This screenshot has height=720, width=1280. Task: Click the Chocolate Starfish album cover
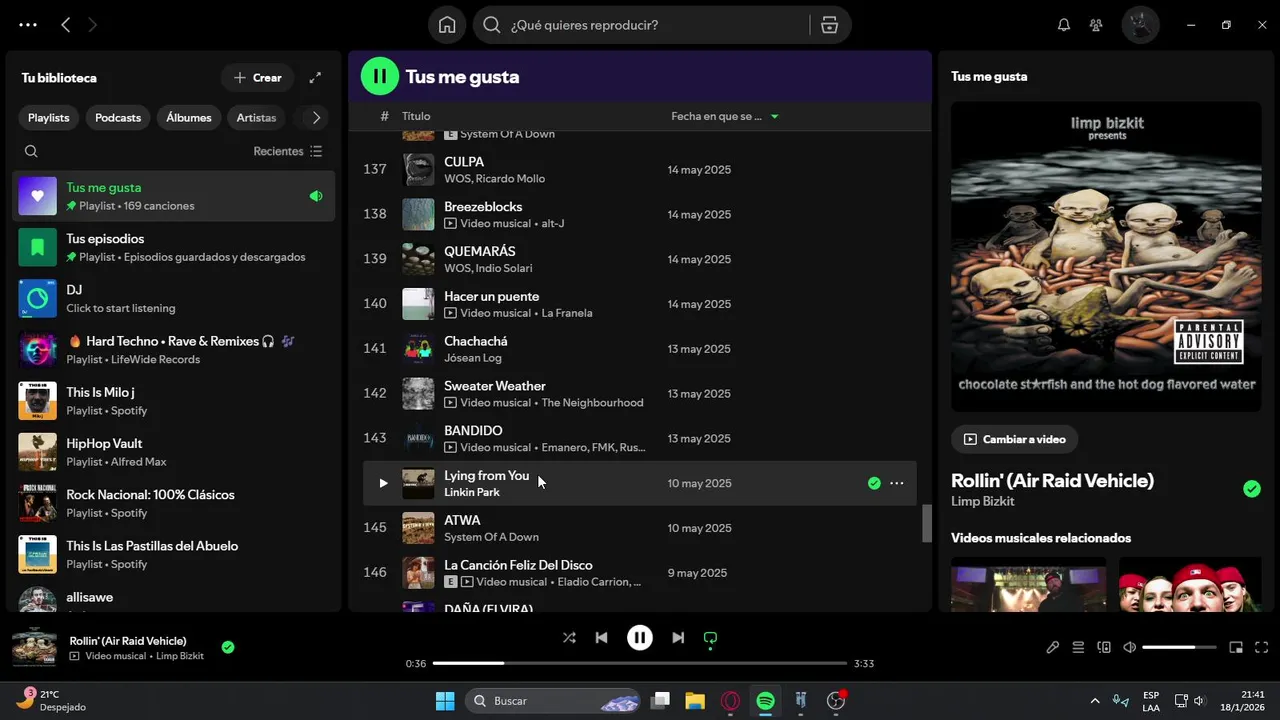pyautogui.click(x=1106, y=256)
